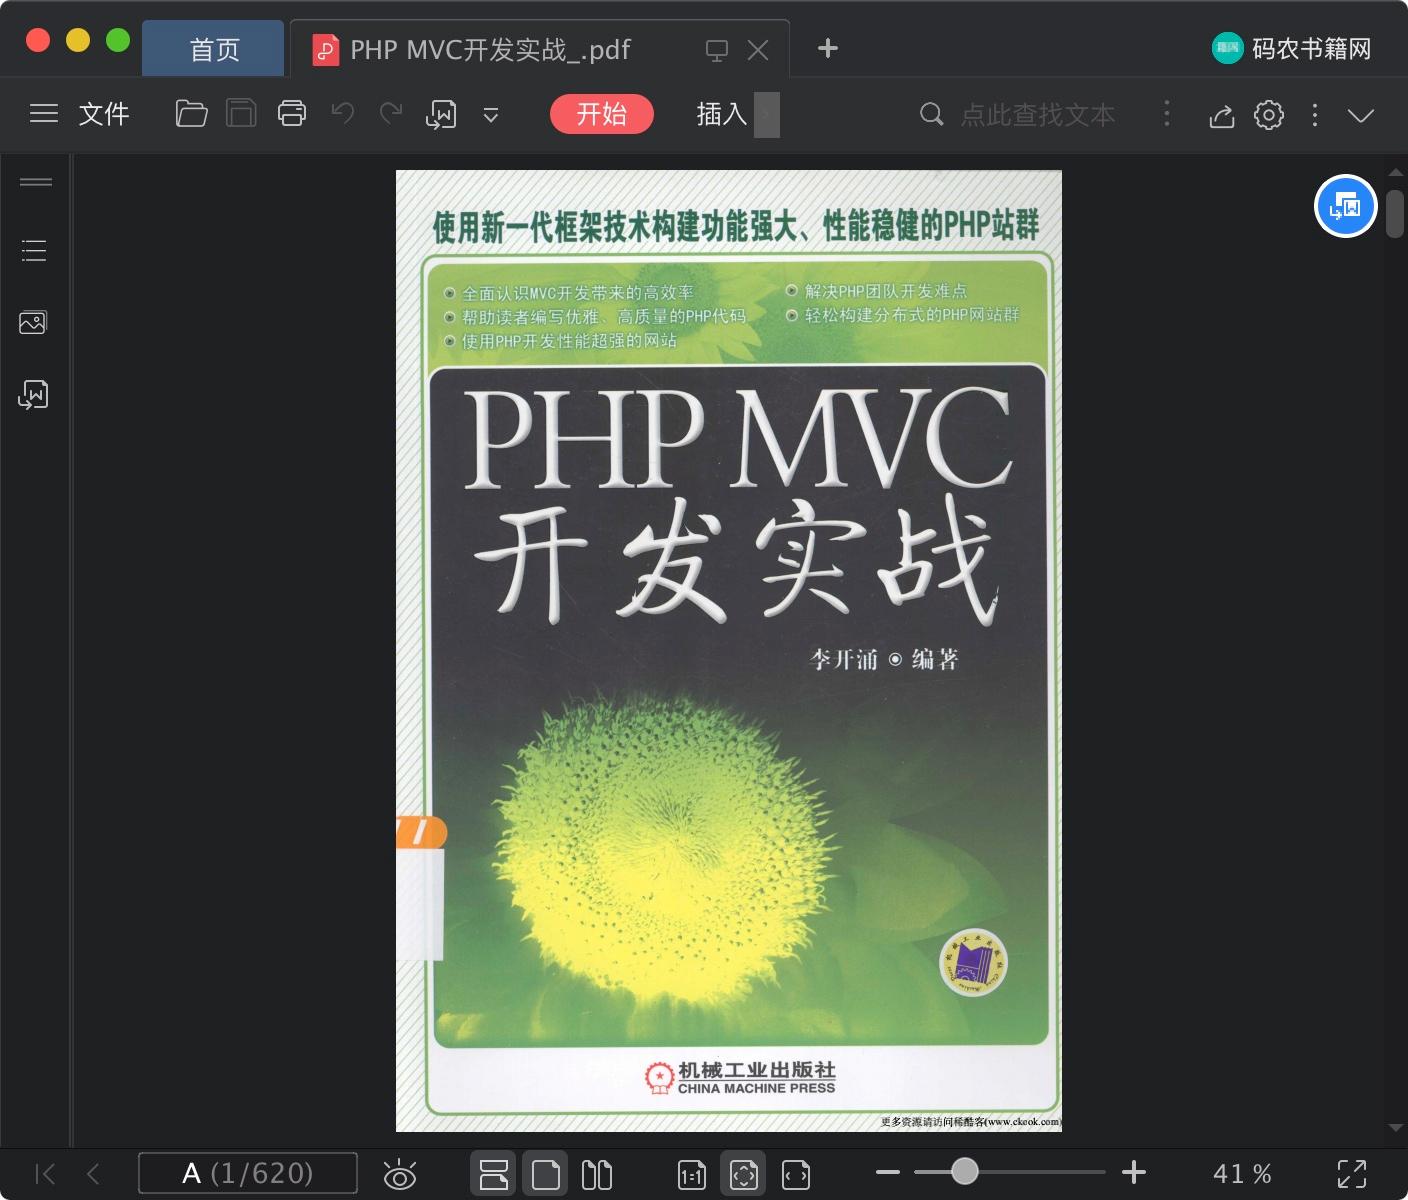
Task: Toggle continuous scrolling view
Action: click(494, 1173)
